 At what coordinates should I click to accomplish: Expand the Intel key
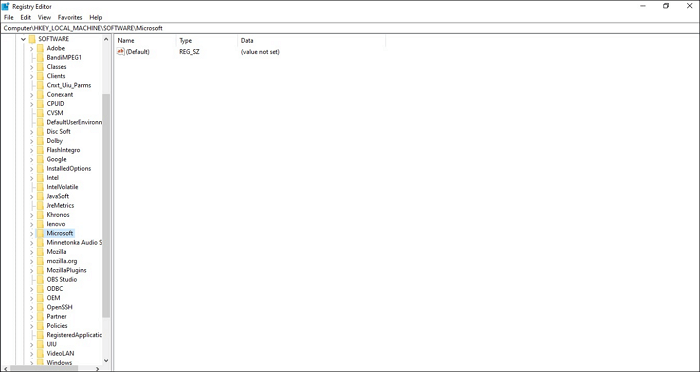32,178
